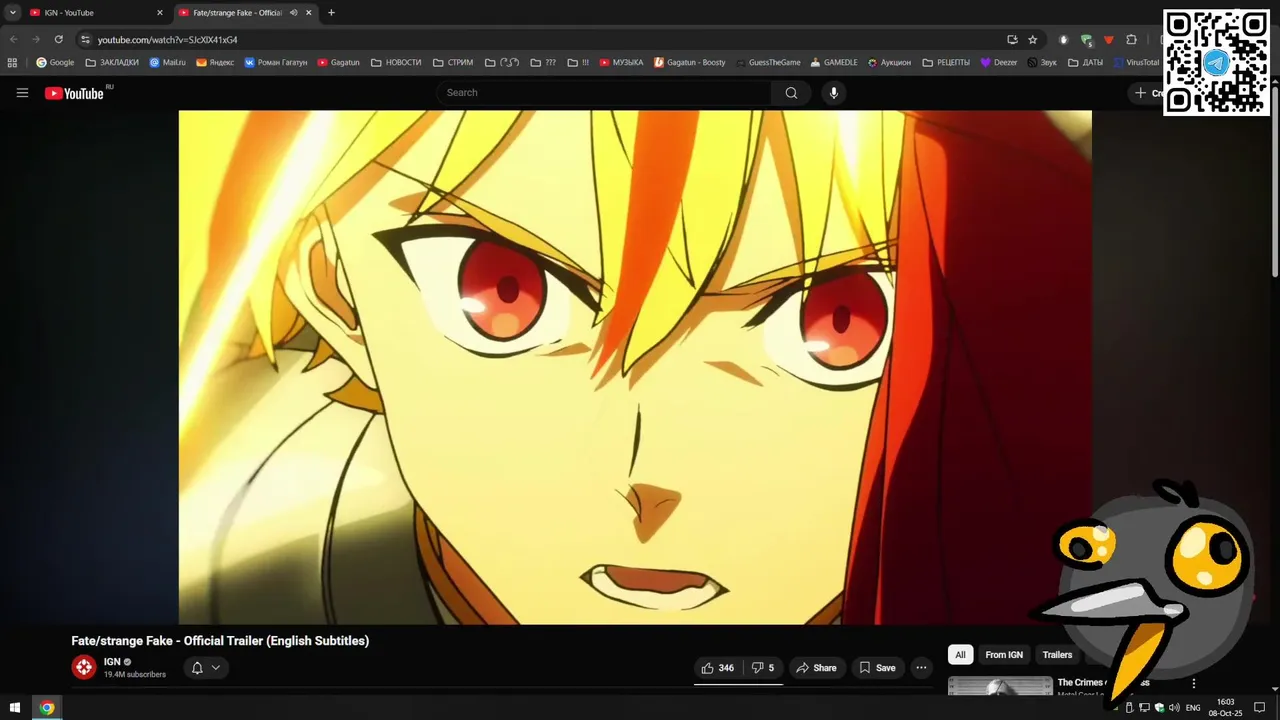Viewport: 1280px width, 720px height.
Task: Start voice search with microphone
Action: pyautogui.click(x=834, y=93)
